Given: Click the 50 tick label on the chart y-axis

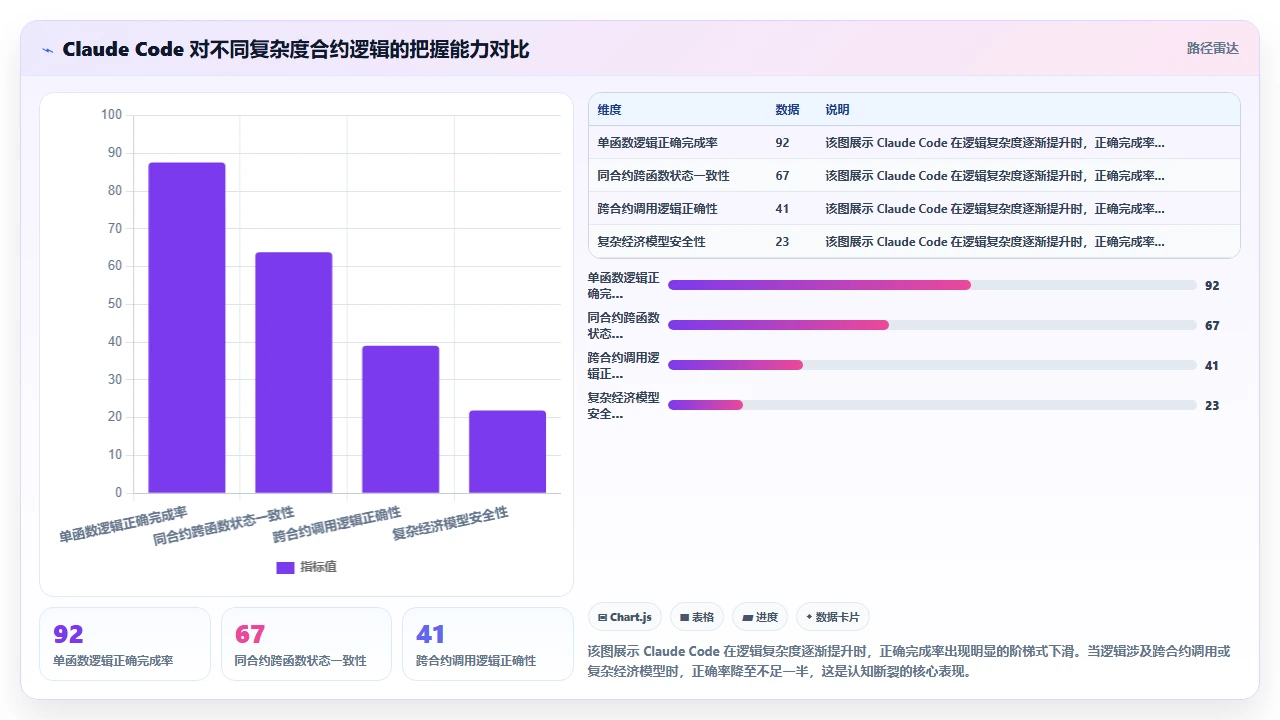Looking at the screenshot, I should 115,304.
